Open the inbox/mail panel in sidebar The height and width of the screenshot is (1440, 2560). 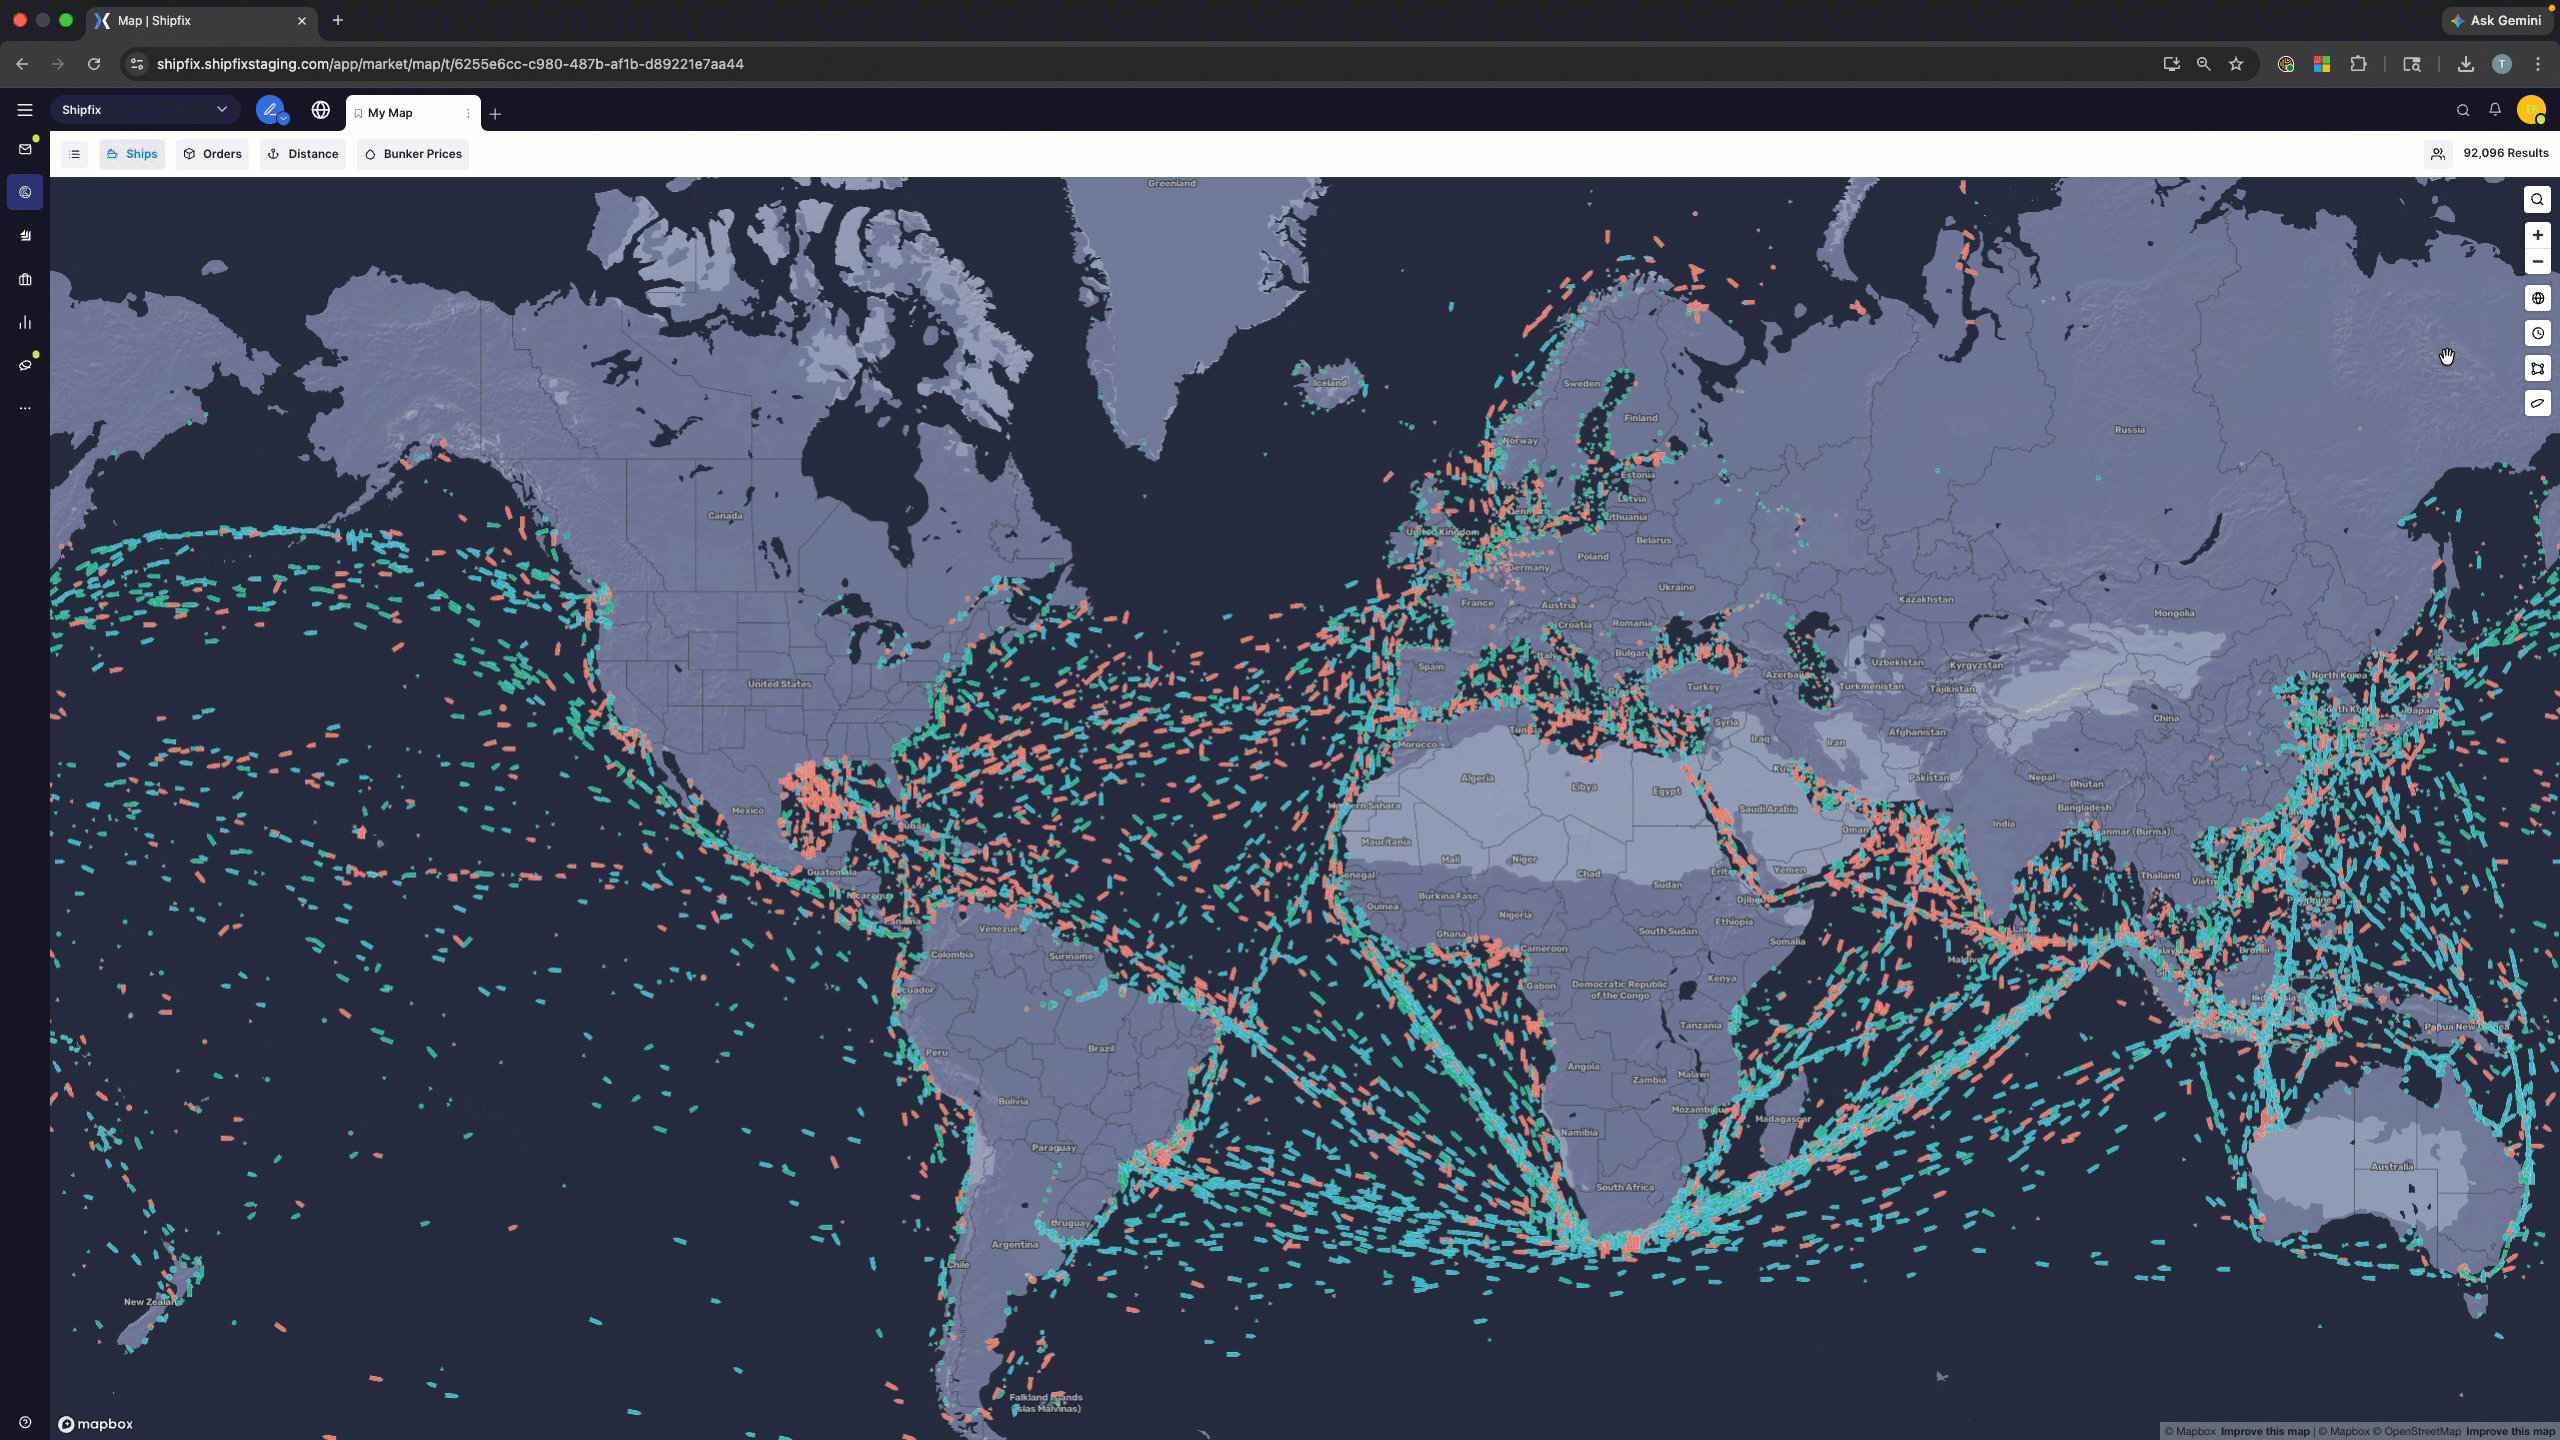25,149
